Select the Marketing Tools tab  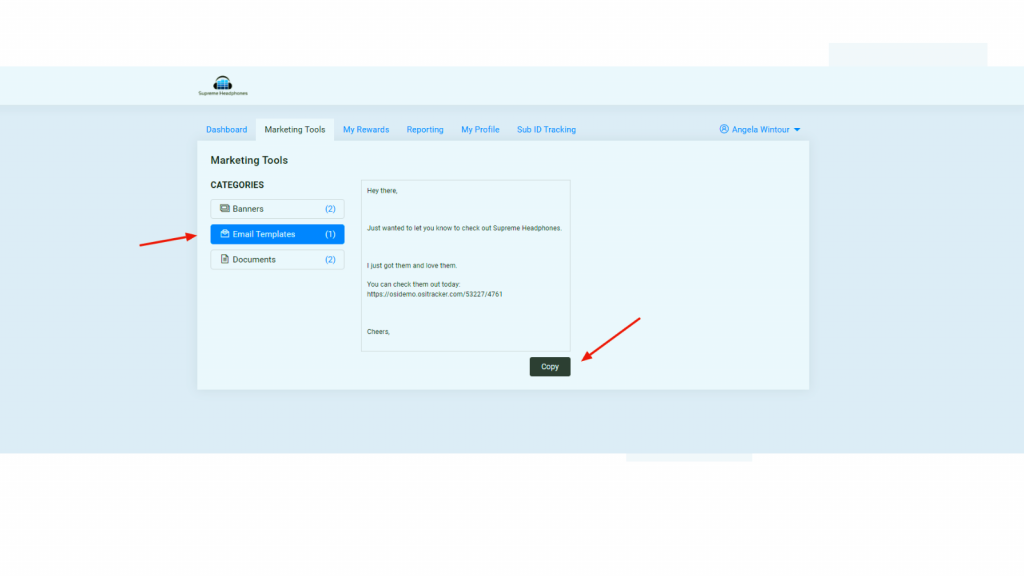pos(295,129)
